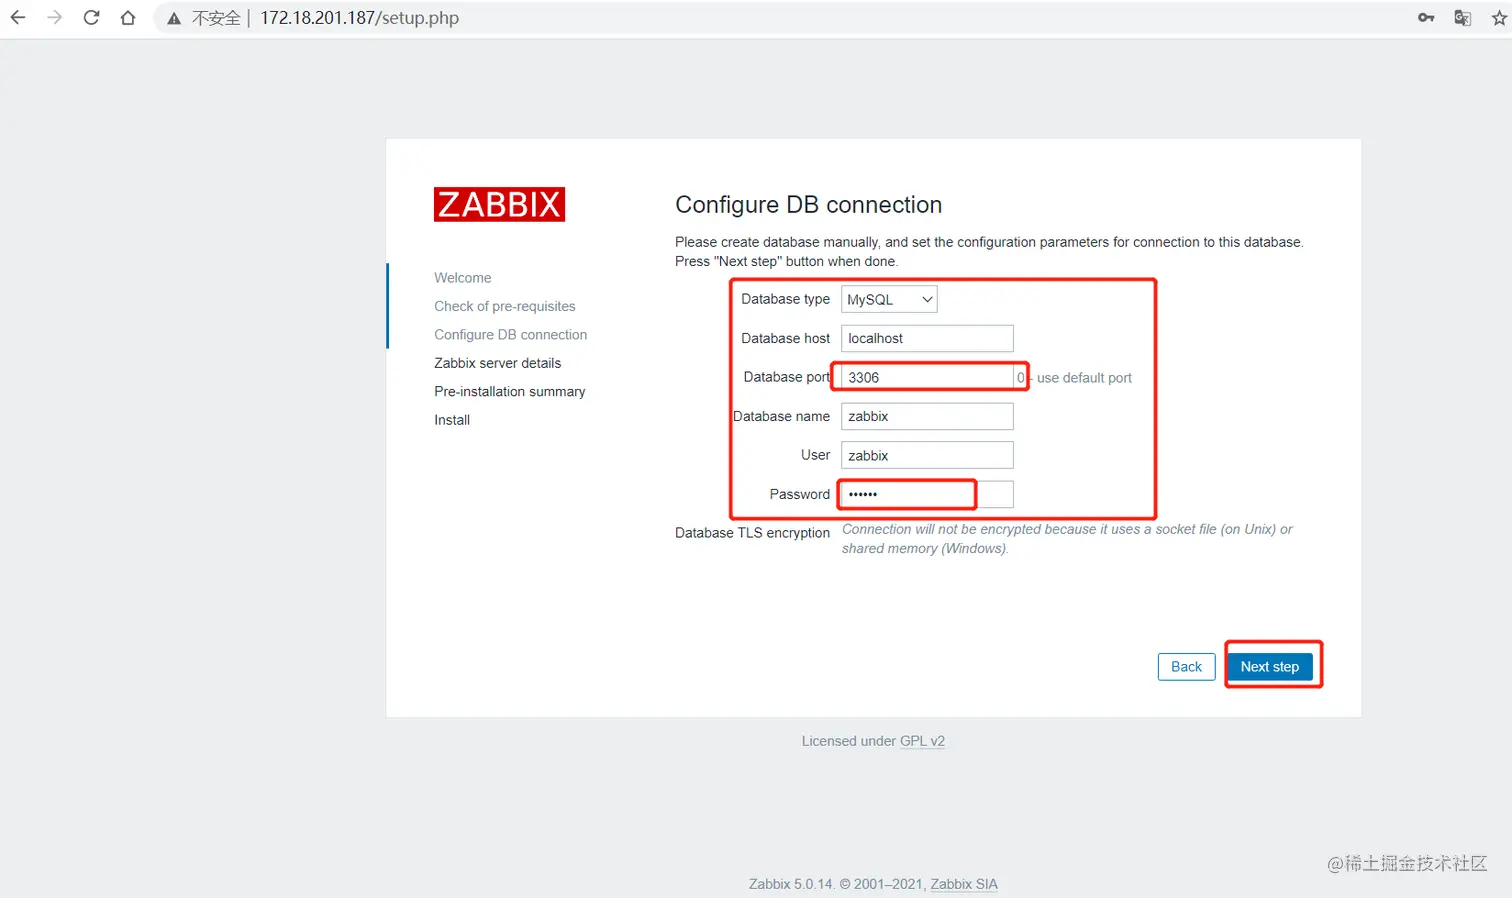Reload the setup.php page
1512x898 pixels.
tap(91, 18)
